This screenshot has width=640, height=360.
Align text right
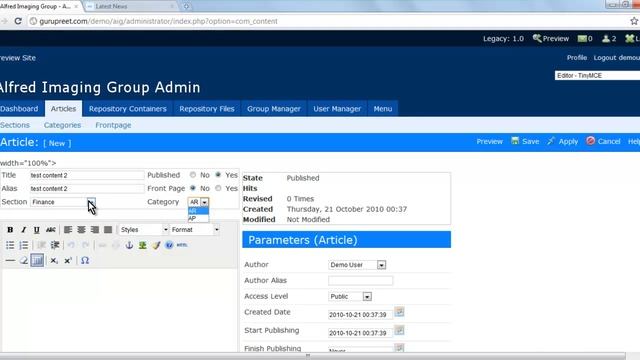click(95, 230)
